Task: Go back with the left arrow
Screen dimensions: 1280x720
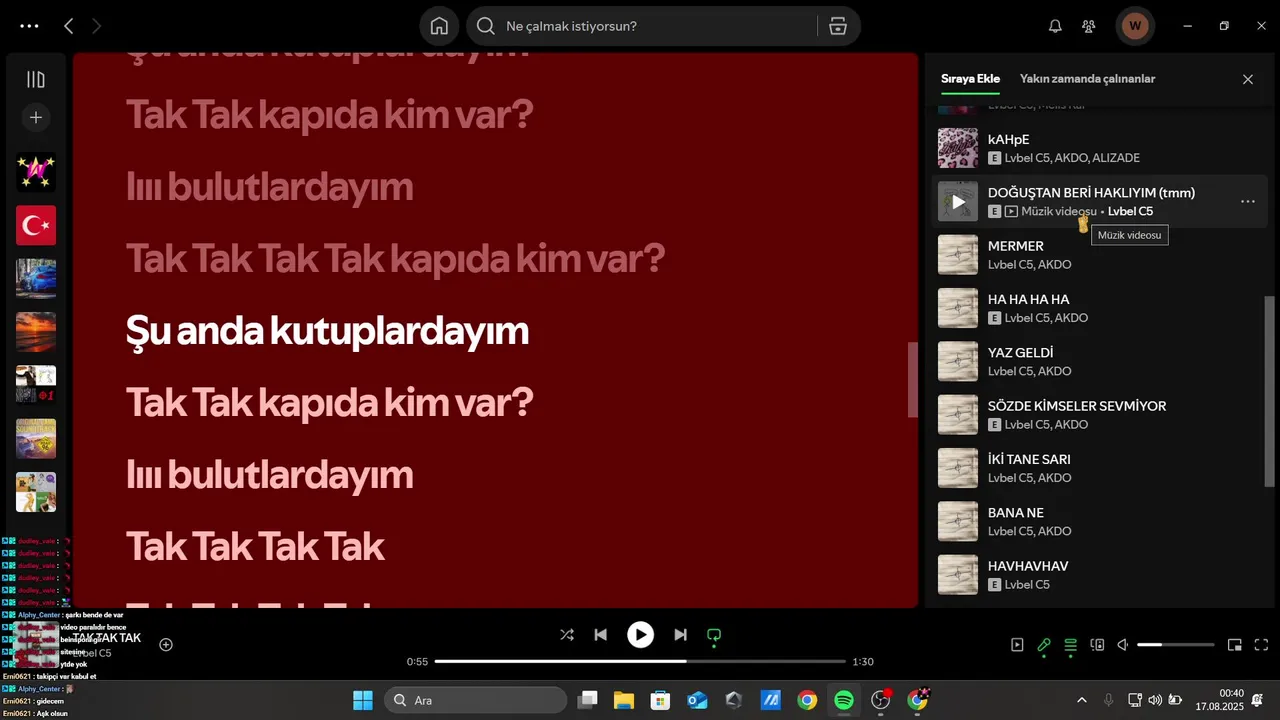Action: pyautogui.click(x=68, y=26)
